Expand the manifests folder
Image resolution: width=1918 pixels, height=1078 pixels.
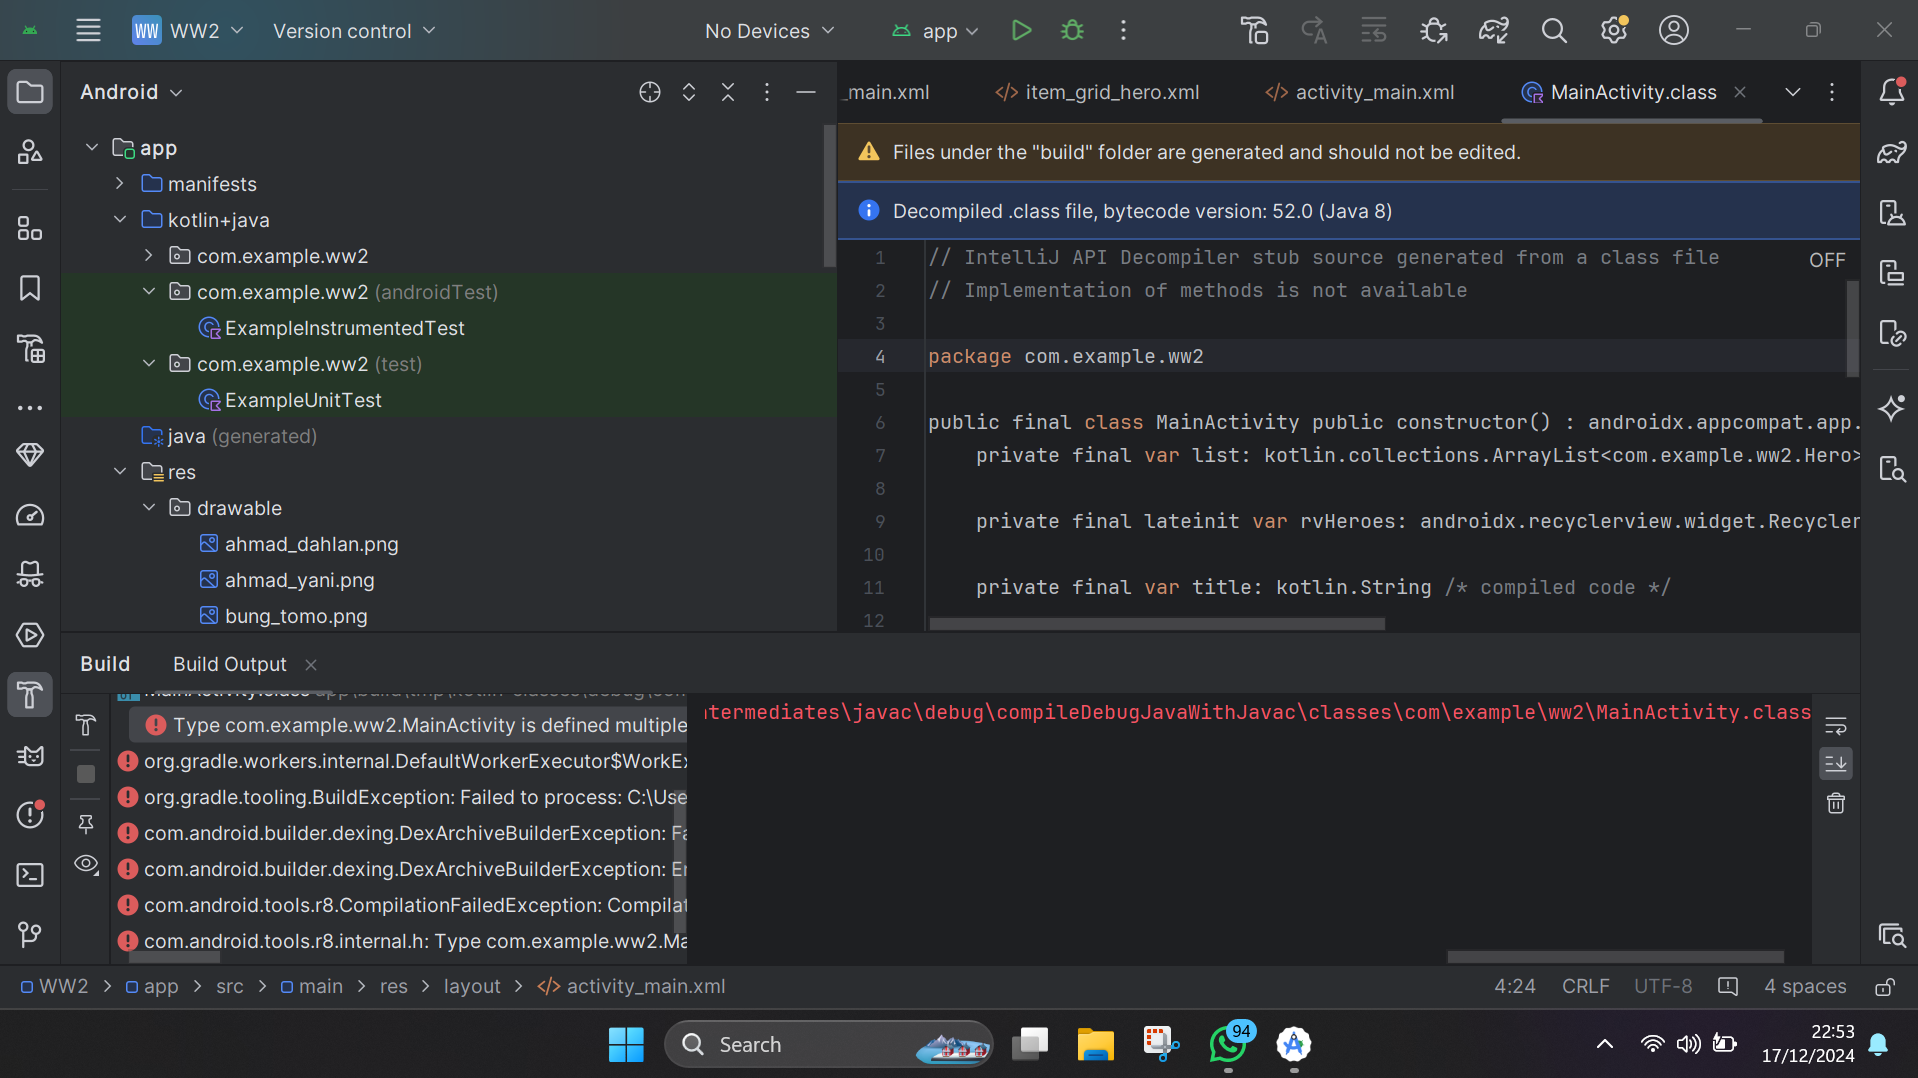(x=120, y=184)
